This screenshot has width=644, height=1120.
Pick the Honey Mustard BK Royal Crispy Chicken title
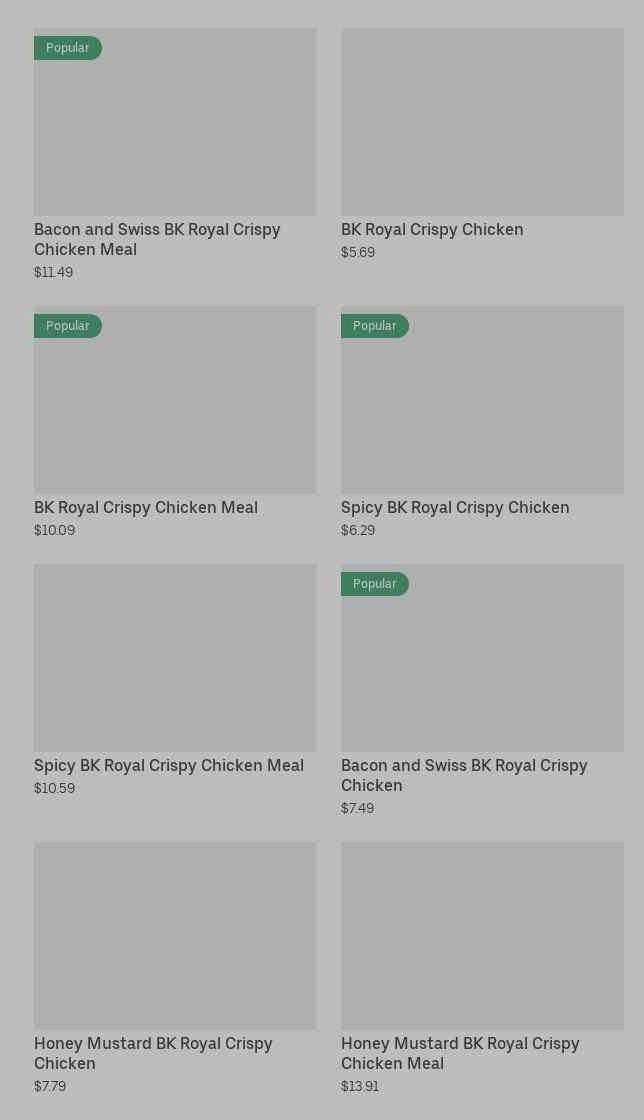click(x=153, y=1053)
